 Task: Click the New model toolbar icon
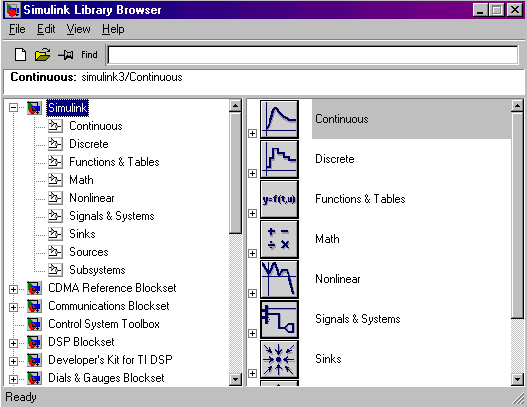(x=21, y=54)
